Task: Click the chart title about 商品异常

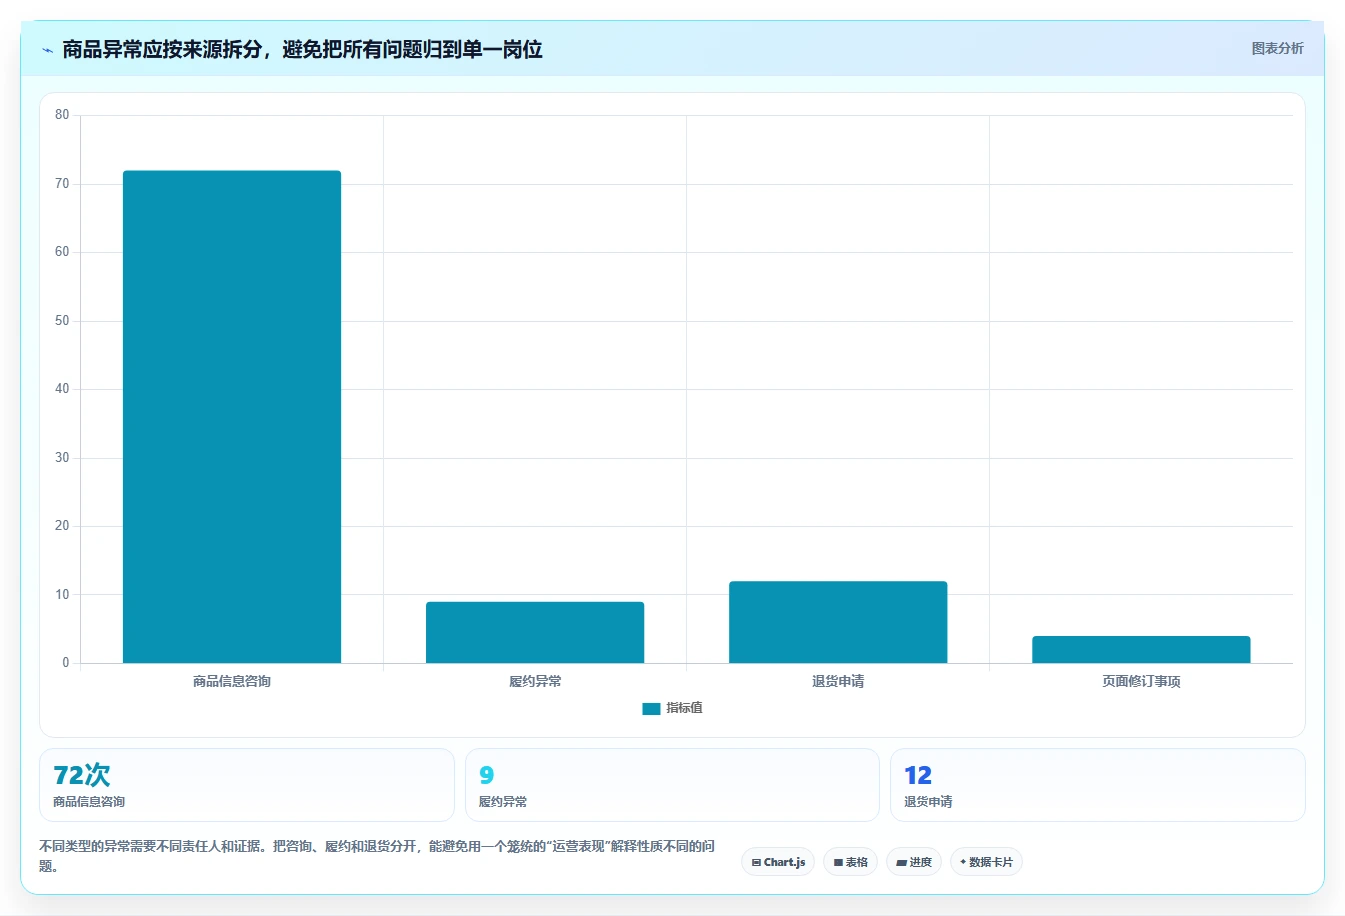Action: (x=302, y=49)
